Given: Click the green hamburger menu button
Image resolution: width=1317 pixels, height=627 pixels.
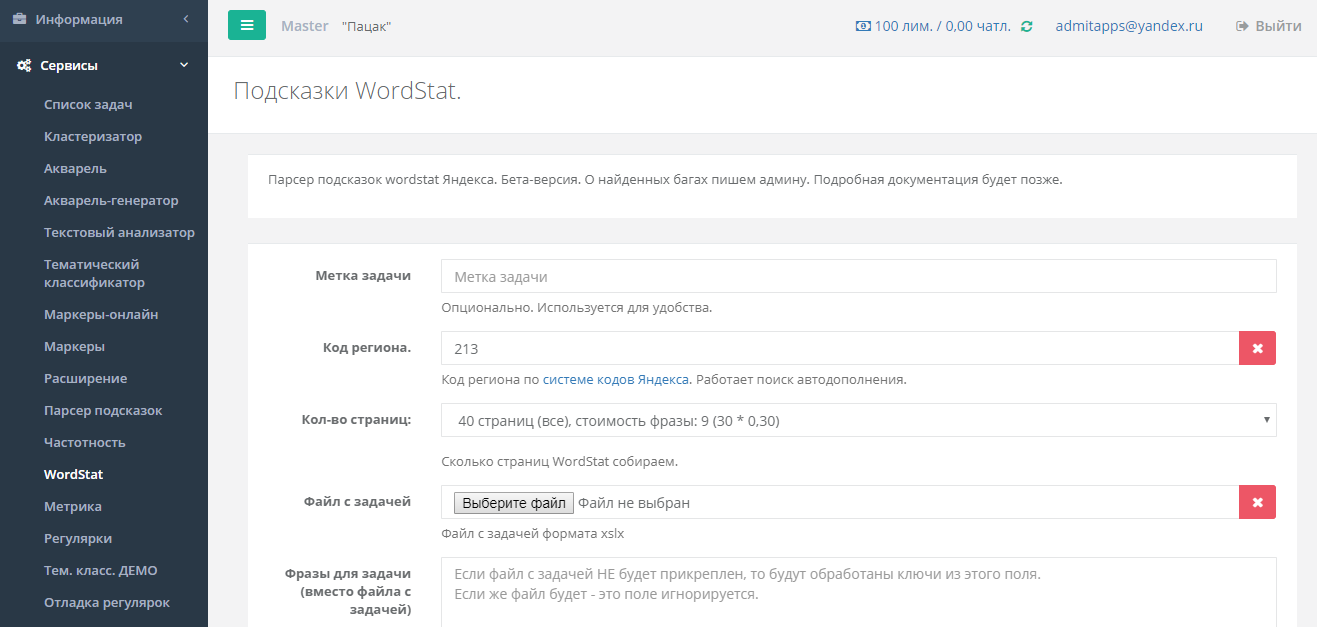Looking at the screenshot, I should (247, 26).
